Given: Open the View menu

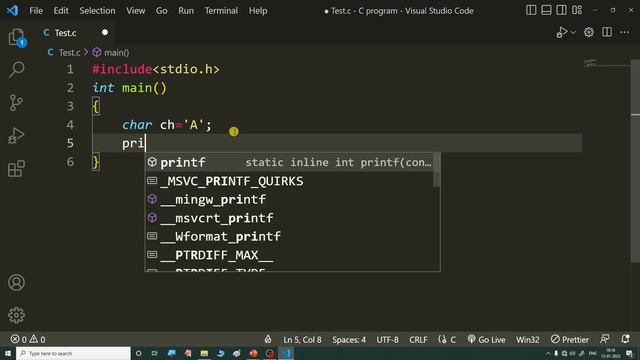Looking at the screenshot, I should point(136,11).
